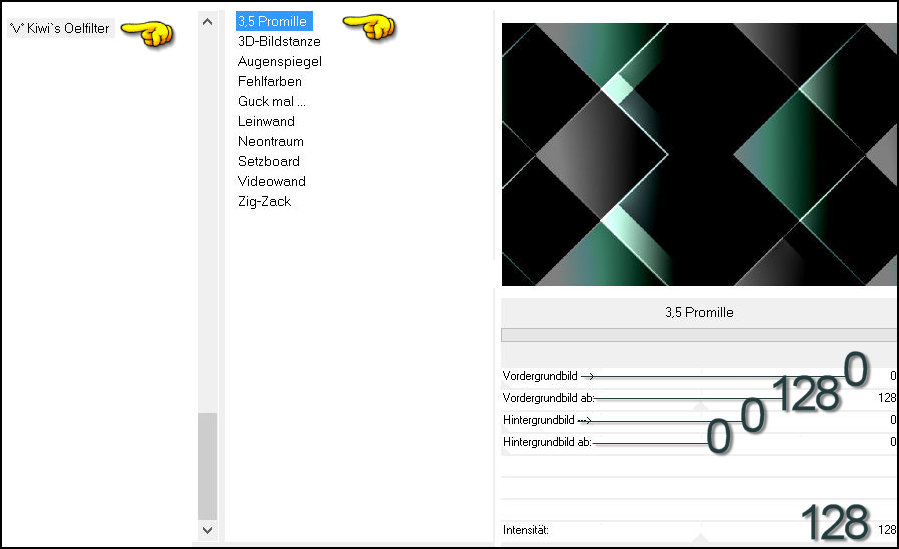Click the progress bar below filter title
This screenshot has height=549, width=899.
tap(699, 335)
